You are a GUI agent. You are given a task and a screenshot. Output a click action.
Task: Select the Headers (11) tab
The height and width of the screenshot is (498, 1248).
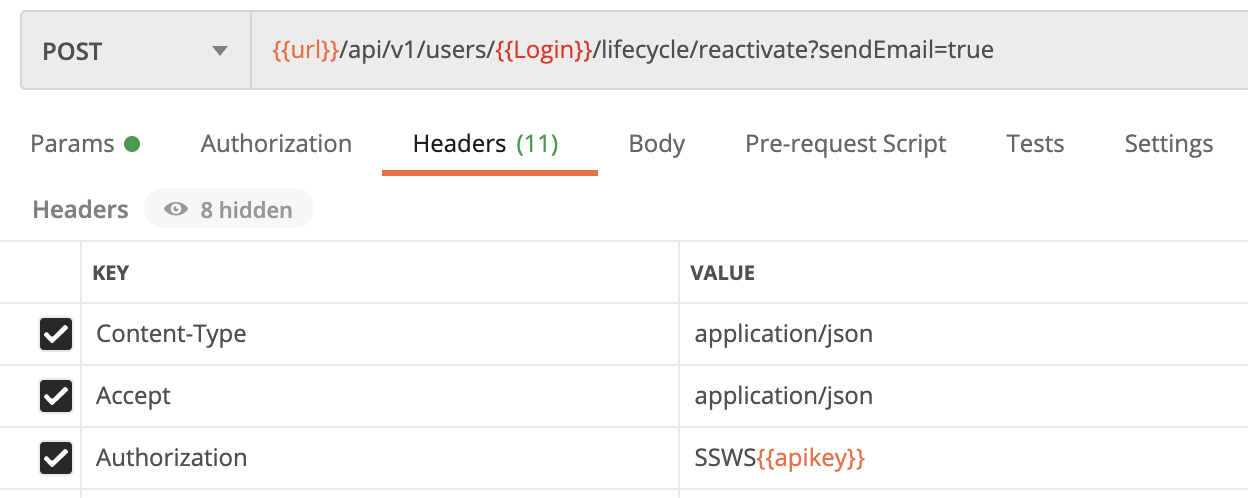tap(485, 144)
